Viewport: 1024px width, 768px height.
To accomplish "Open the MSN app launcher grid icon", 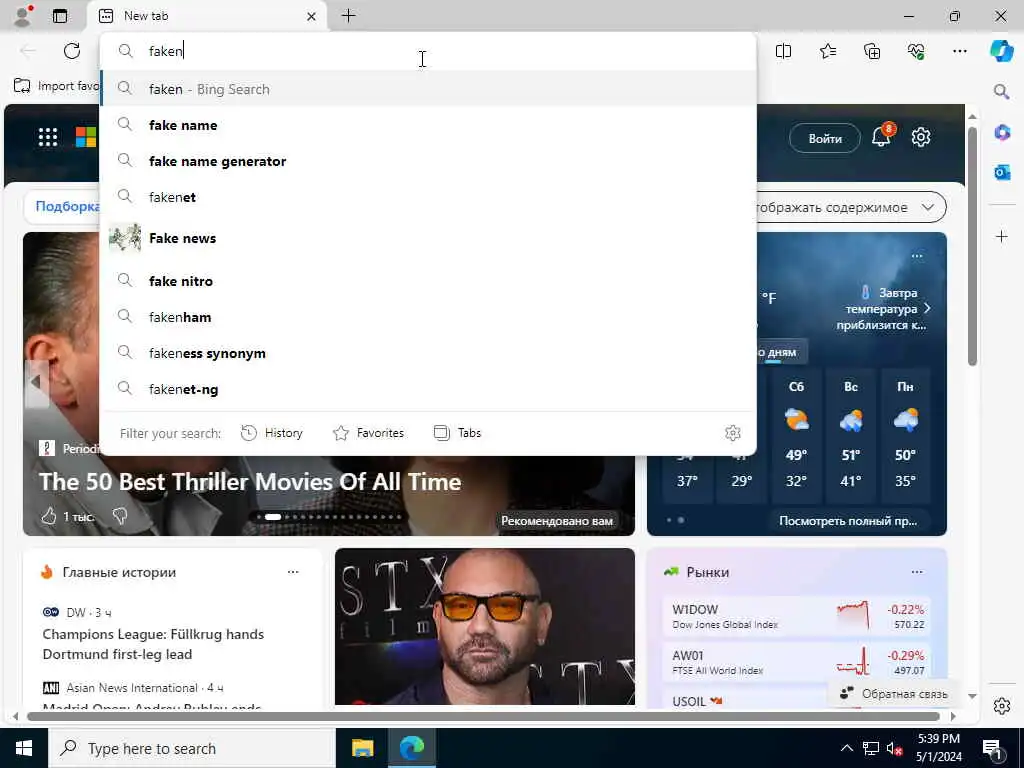I will [48, 137].
